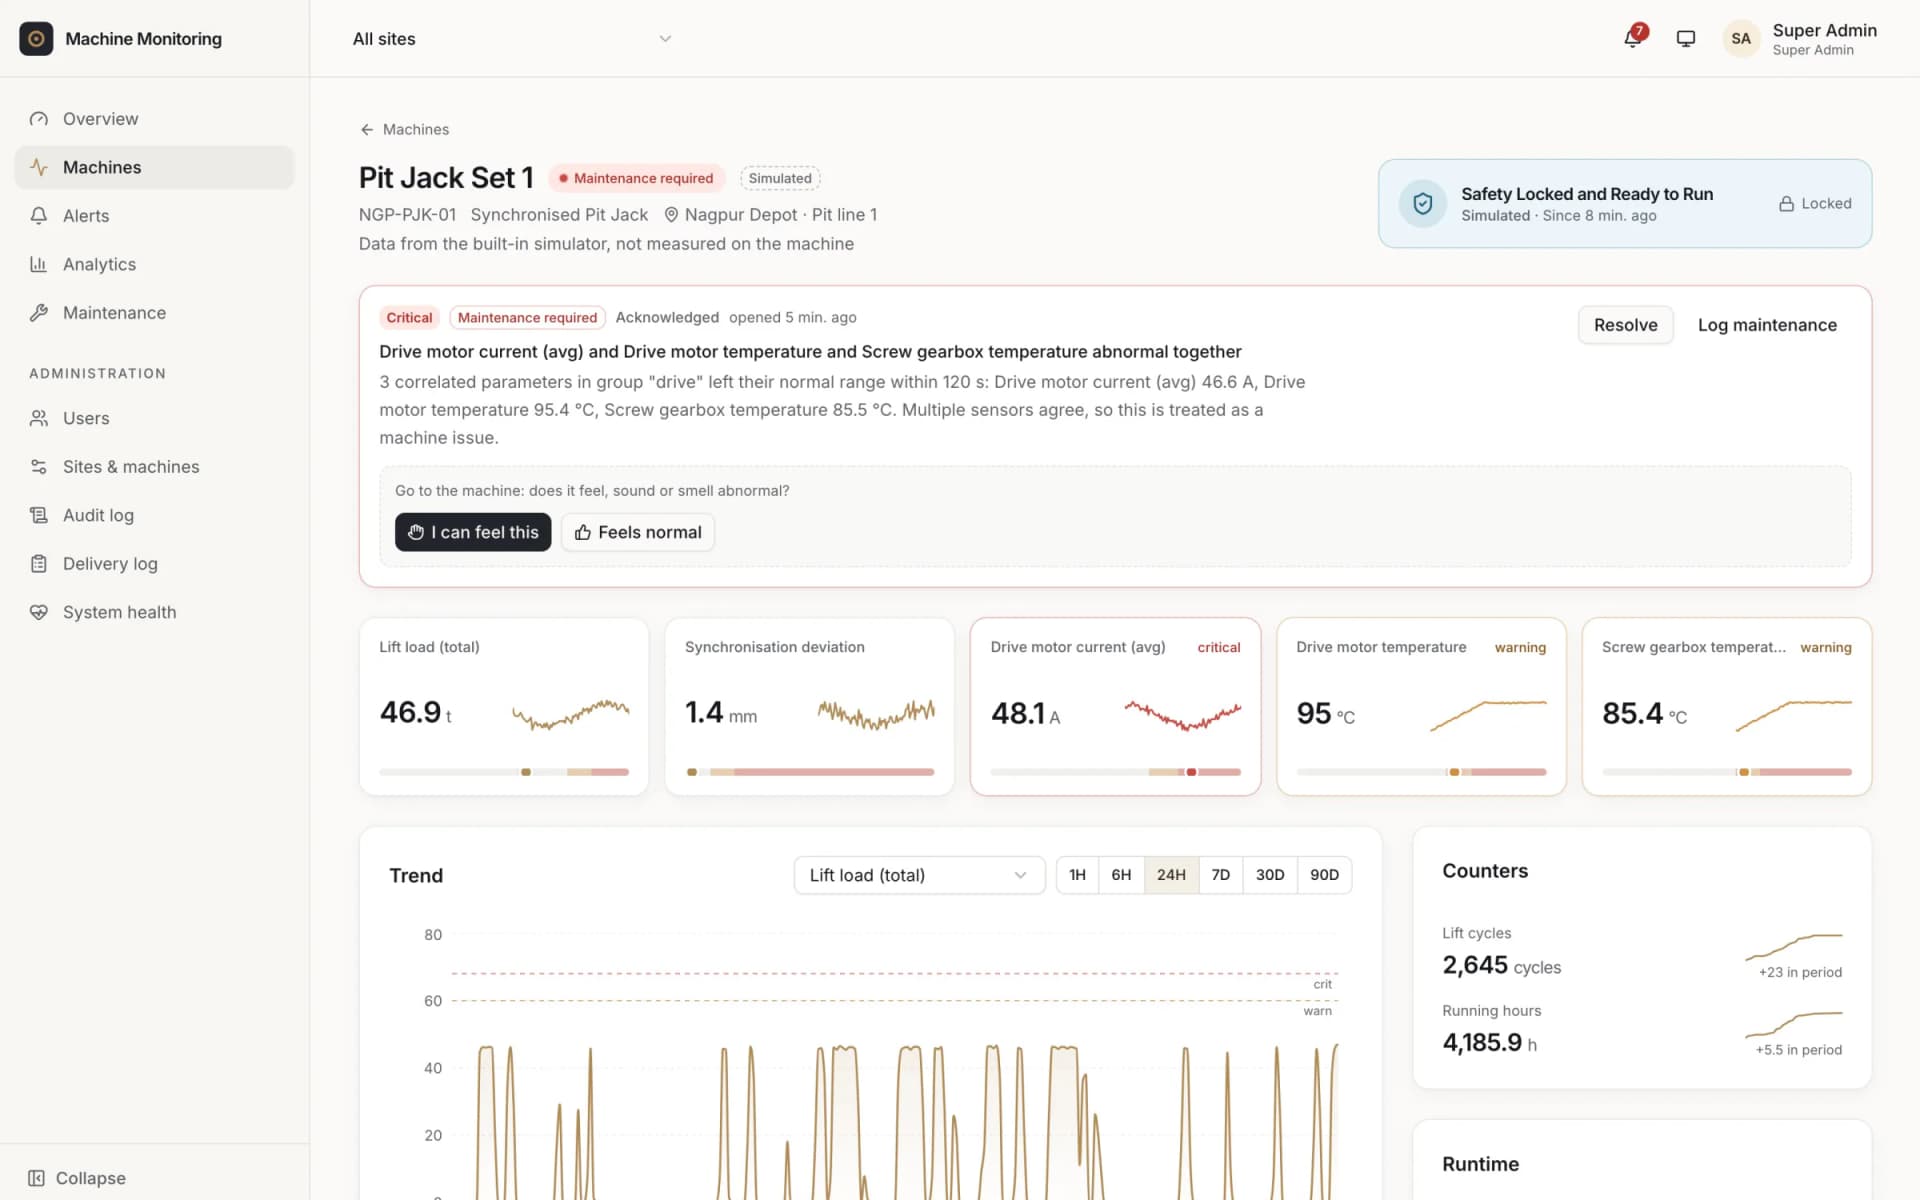Click I can feel this button
This screenshot has width=1920, height=1200.
pos(473,532)
